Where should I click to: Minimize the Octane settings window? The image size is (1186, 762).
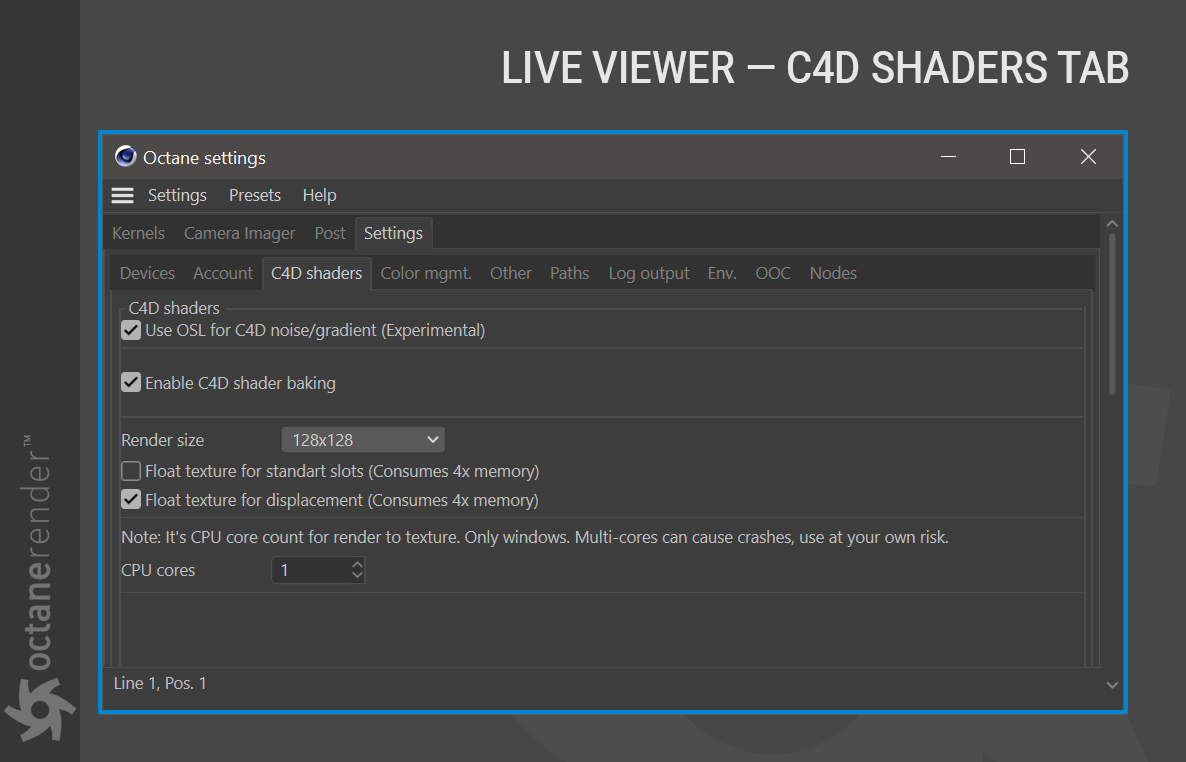click(948, 157)
